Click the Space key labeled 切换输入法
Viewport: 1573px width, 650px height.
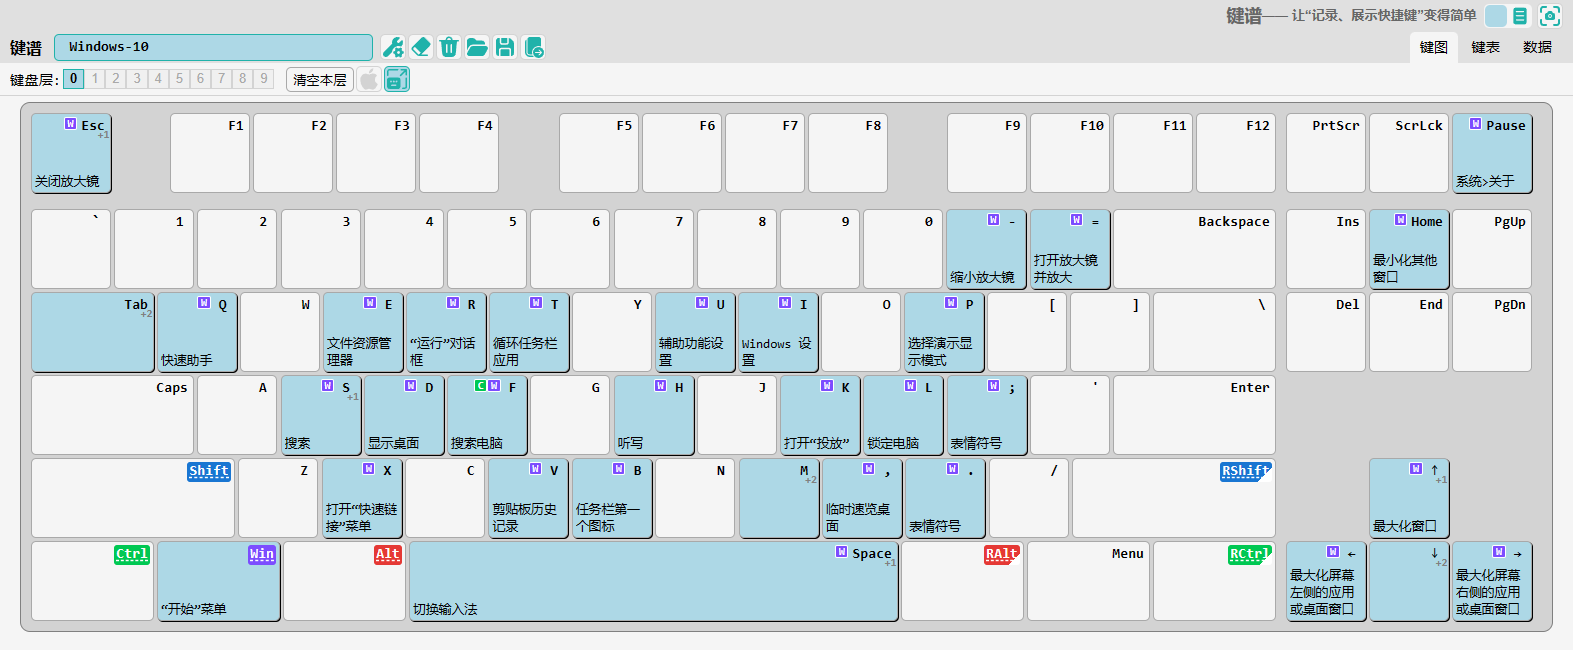(x=654, y=581)
